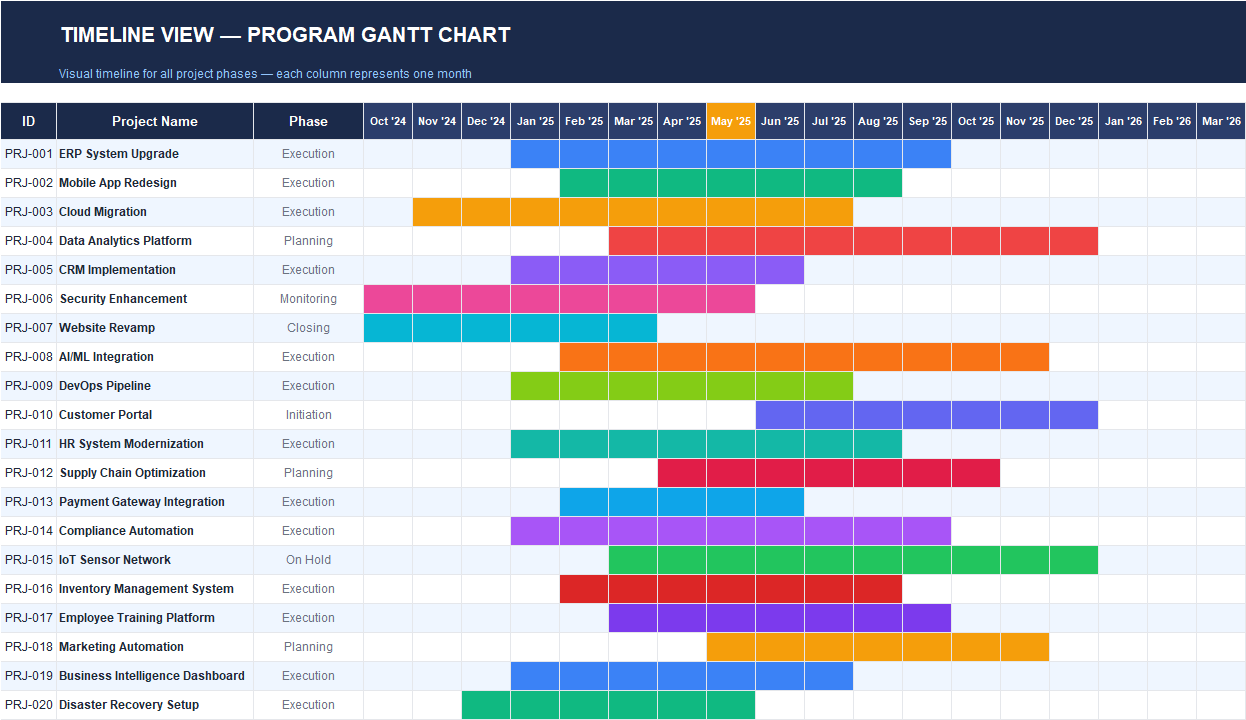
Task: Click the cyan Website Revamp timeline bar
Action: tap(510, 328)
